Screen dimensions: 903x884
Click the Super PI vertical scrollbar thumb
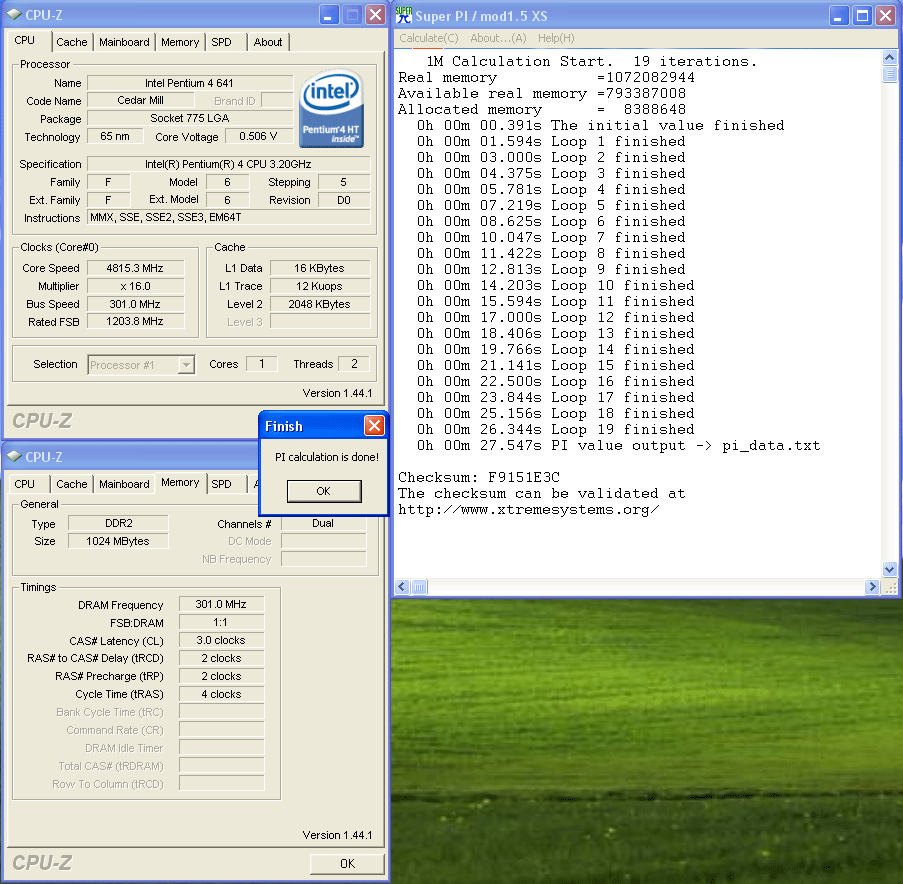click(889, 74)
